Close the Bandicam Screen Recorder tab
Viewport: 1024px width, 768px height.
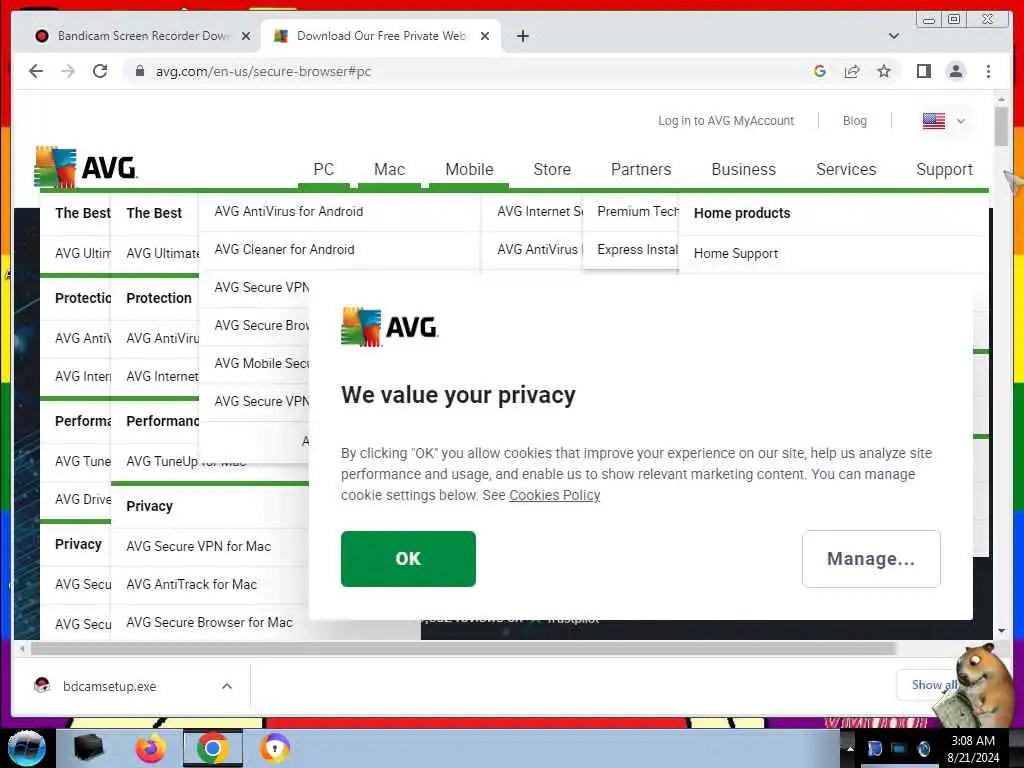click(246, 36)
